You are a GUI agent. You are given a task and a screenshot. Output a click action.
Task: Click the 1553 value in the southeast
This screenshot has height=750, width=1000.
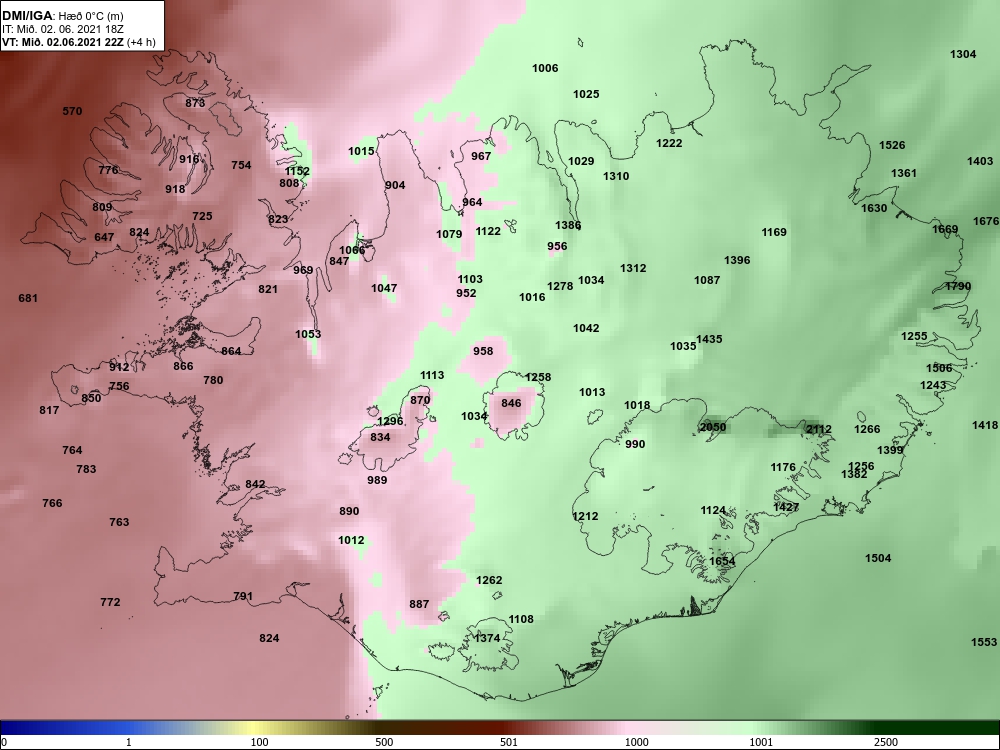(x=983, y=642)
